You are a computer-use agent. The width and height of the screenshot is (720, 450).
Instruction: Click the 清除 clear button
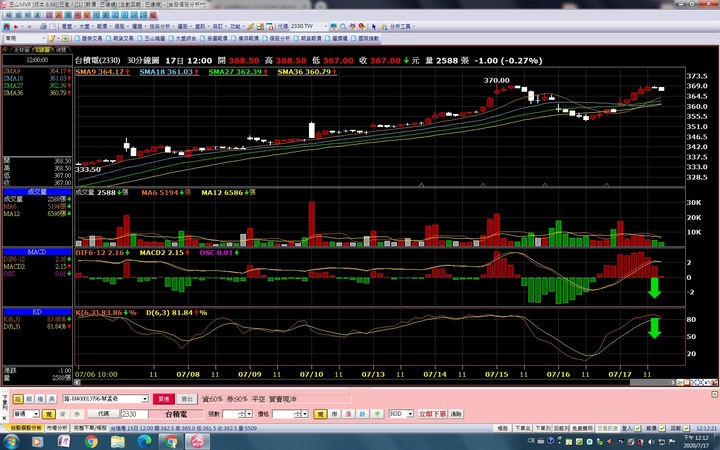(456, 414)
